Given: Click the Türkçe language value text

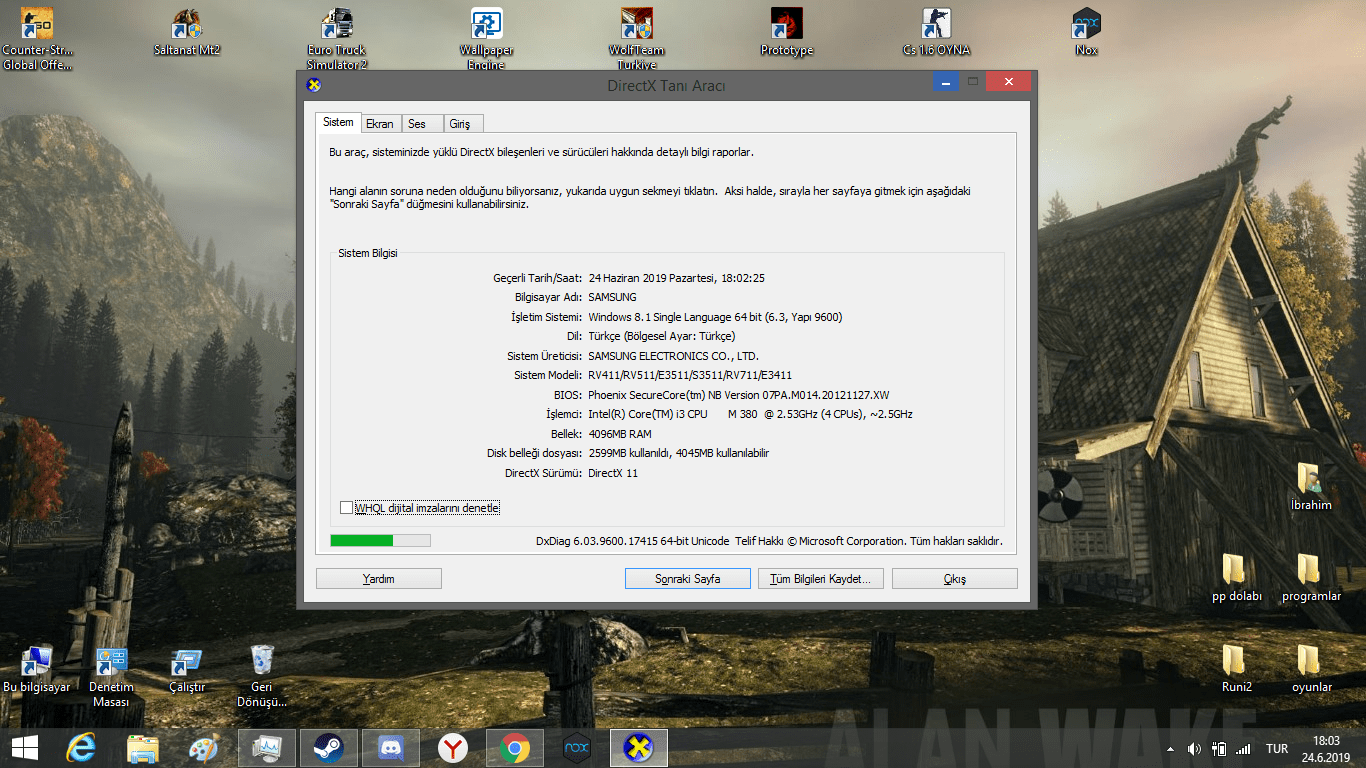Looking at the screenshot, I should click(x=661, y=336).
